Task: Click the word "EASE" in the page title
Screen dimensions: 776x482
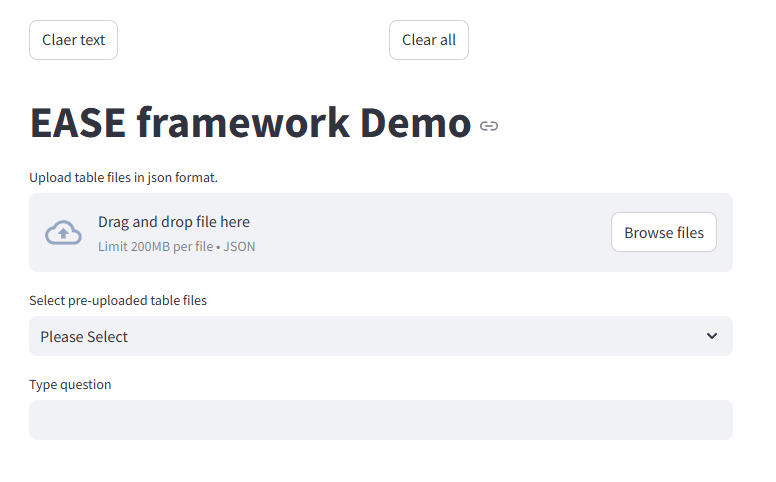Action: click(x=78, y=123)
